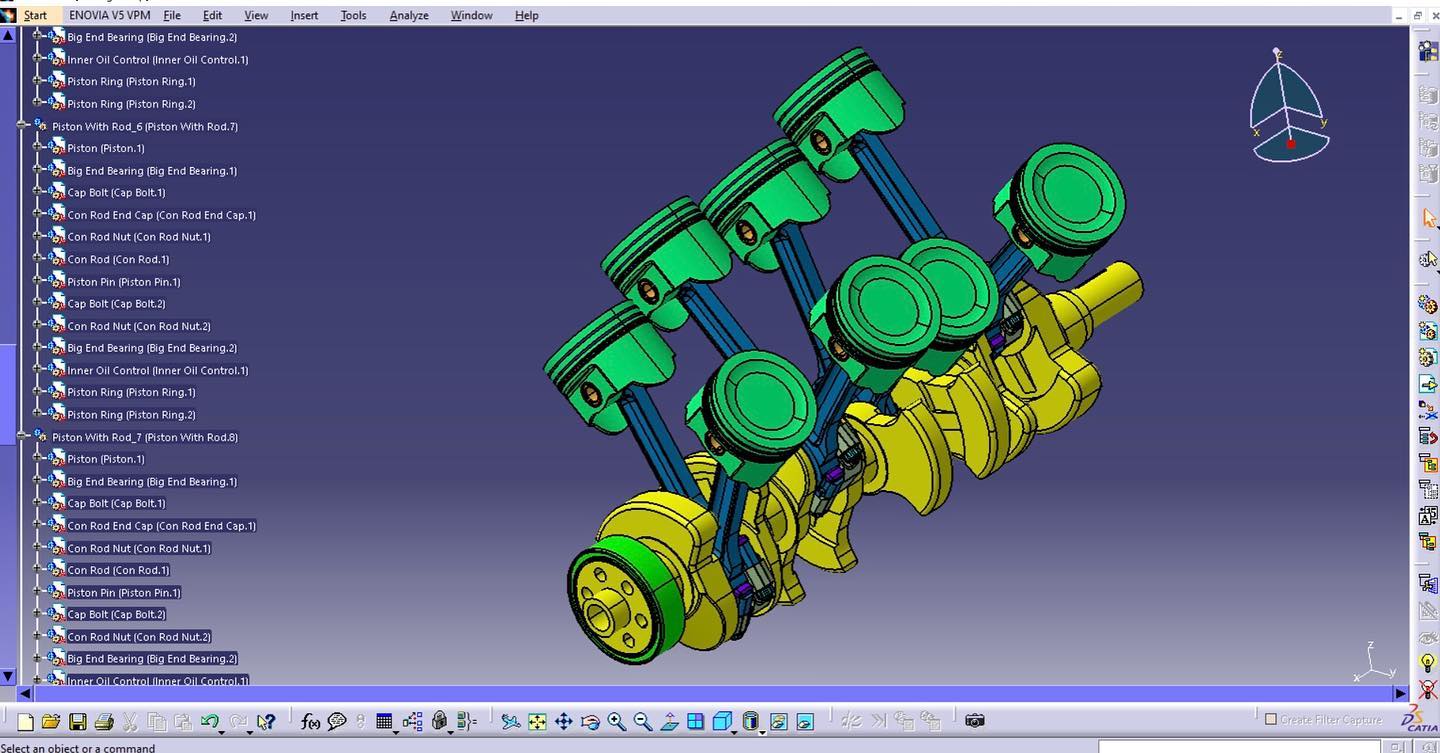Select Inner Oil Control (Inner Oil Control.1) under Rod_6
The image size is (1440, 753).
158,370
